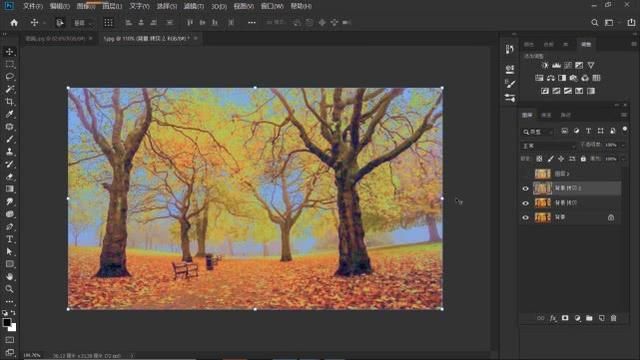
Task: Add a layer mask
Action: pyautogui.click(x=565, y=318)
